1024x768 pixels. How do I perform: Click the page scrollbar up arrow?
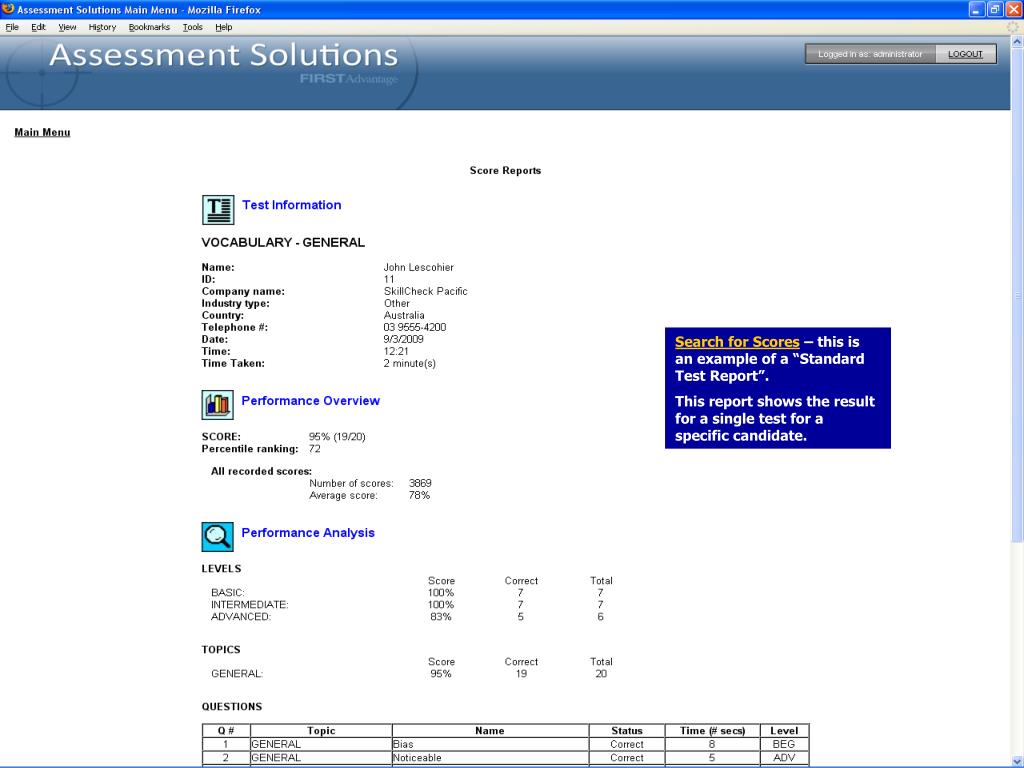(1017, 41)
